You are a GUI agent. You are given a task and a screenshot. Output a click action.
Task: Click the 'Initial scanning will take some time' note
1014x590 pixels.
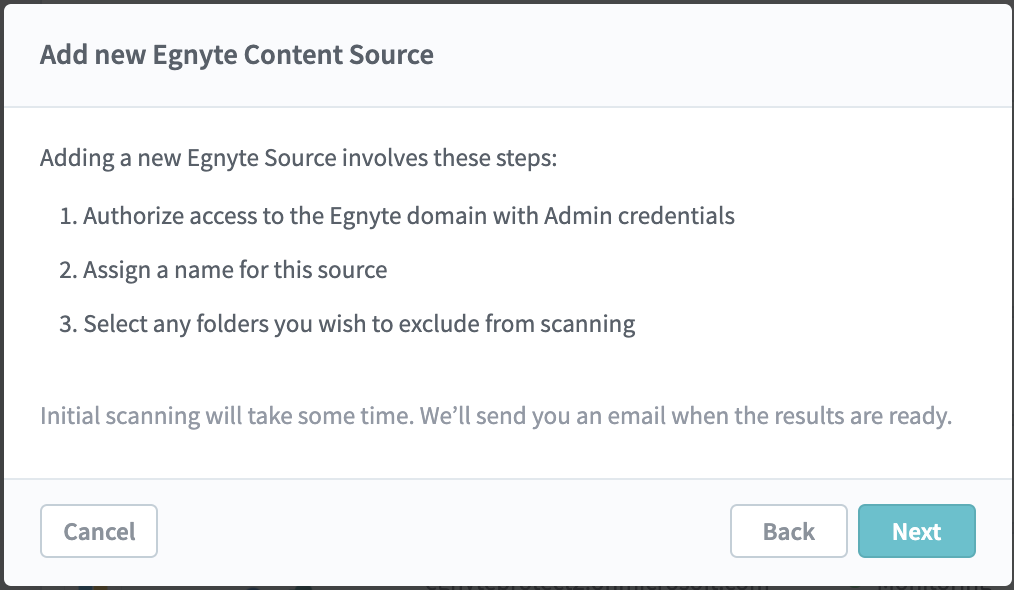pos(496,415)
